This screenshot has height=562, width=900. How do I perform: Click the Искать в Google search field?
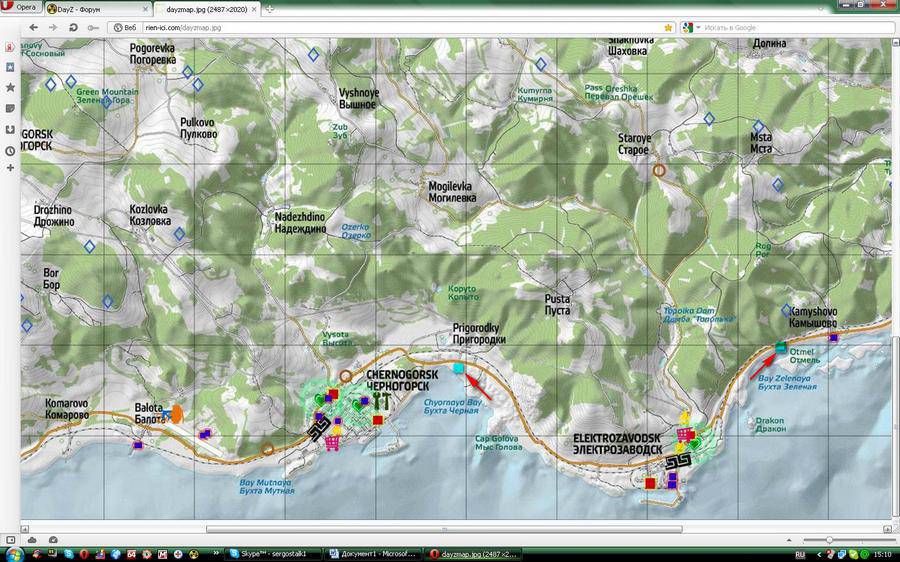[x=797, y=27]
